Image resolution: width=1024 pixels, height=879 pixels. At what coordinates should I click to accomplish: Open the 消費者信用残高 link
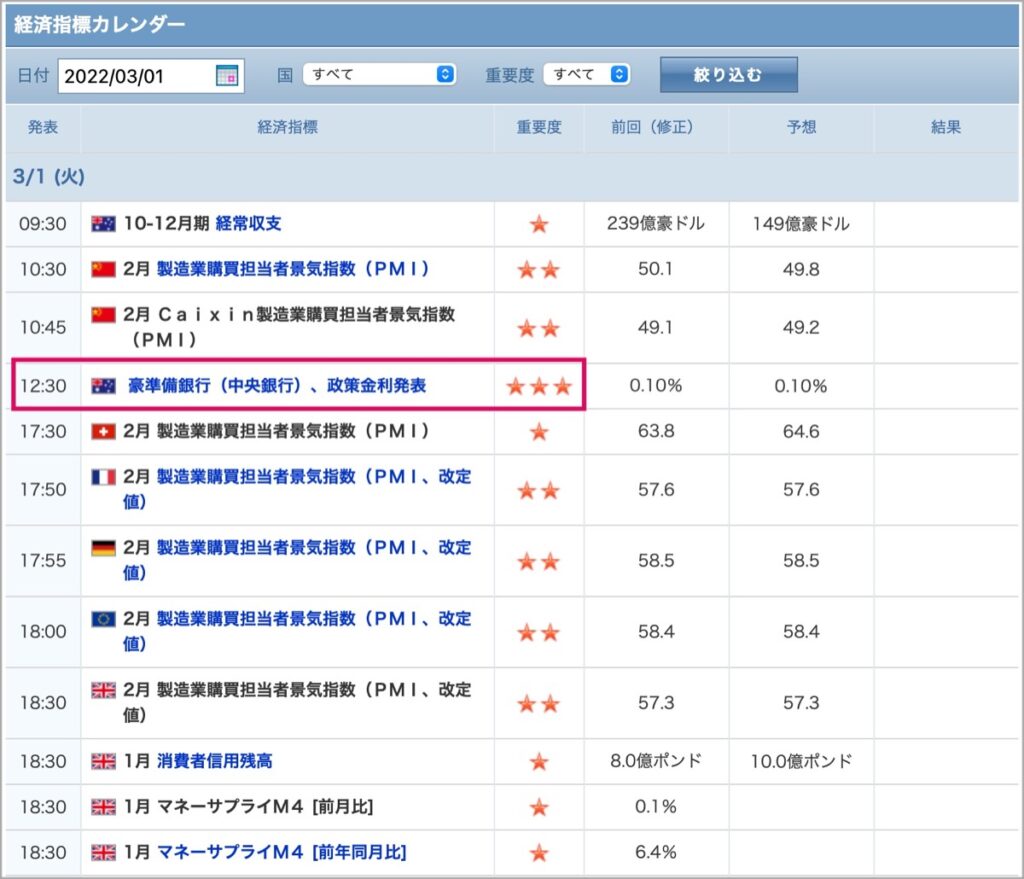(x=215, y=761)
